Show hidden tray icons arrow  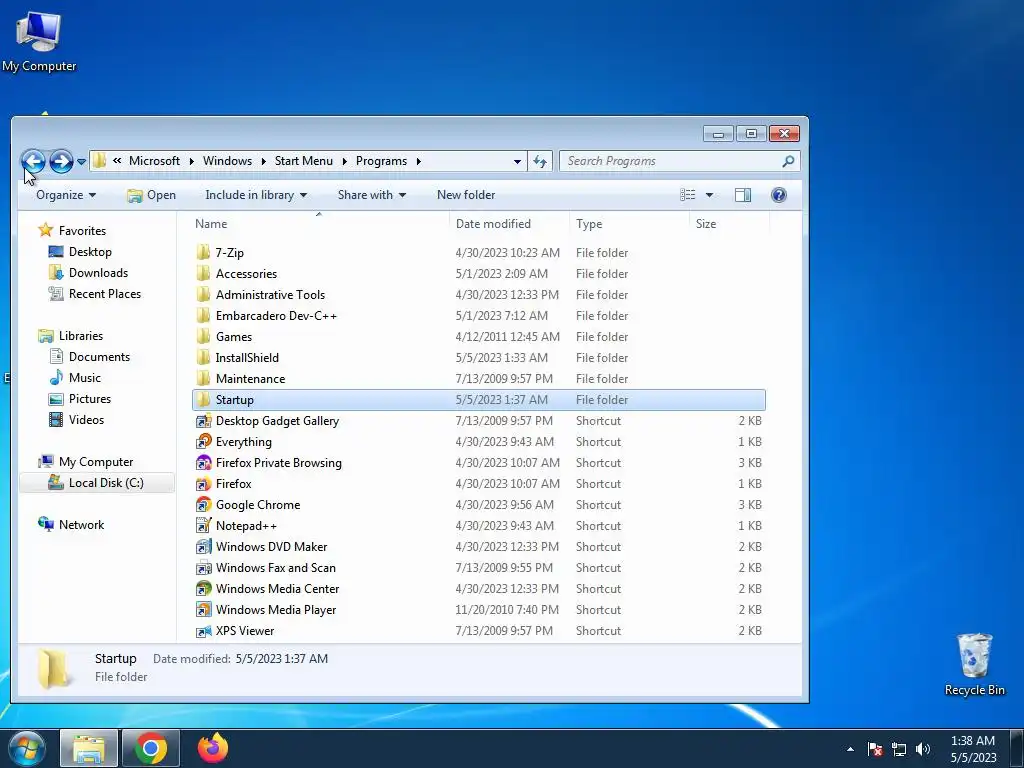coord(850,749)
